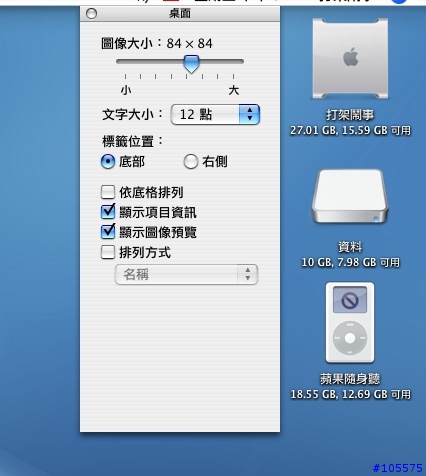Click the 圖像大小：84 × 84 label

(x=157, y=43)
